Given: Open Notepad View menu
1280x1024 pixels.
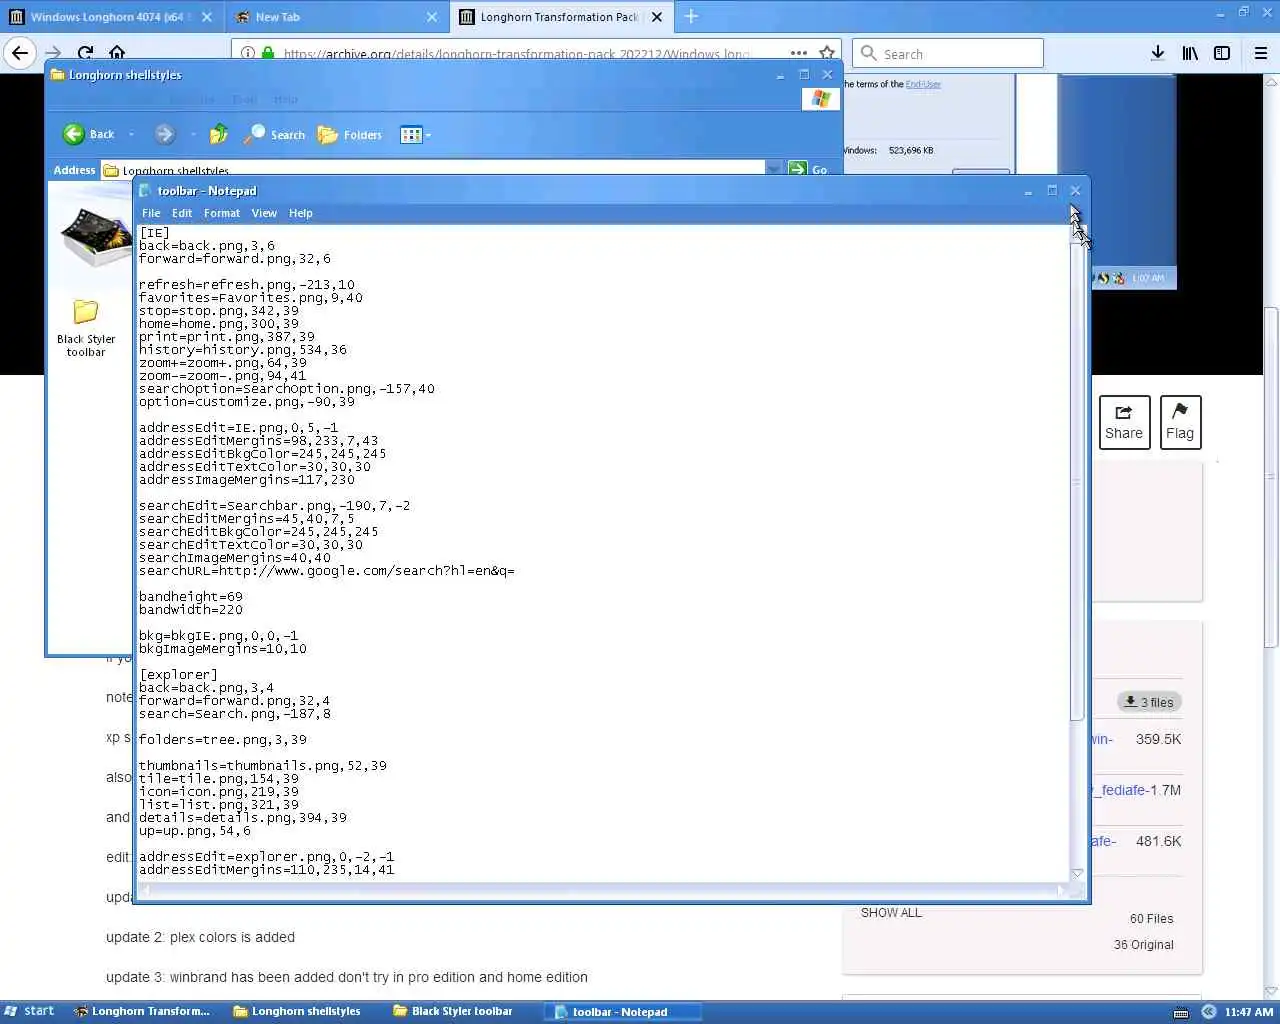Looking at the screenshot, I should click(x=264, y=213).
